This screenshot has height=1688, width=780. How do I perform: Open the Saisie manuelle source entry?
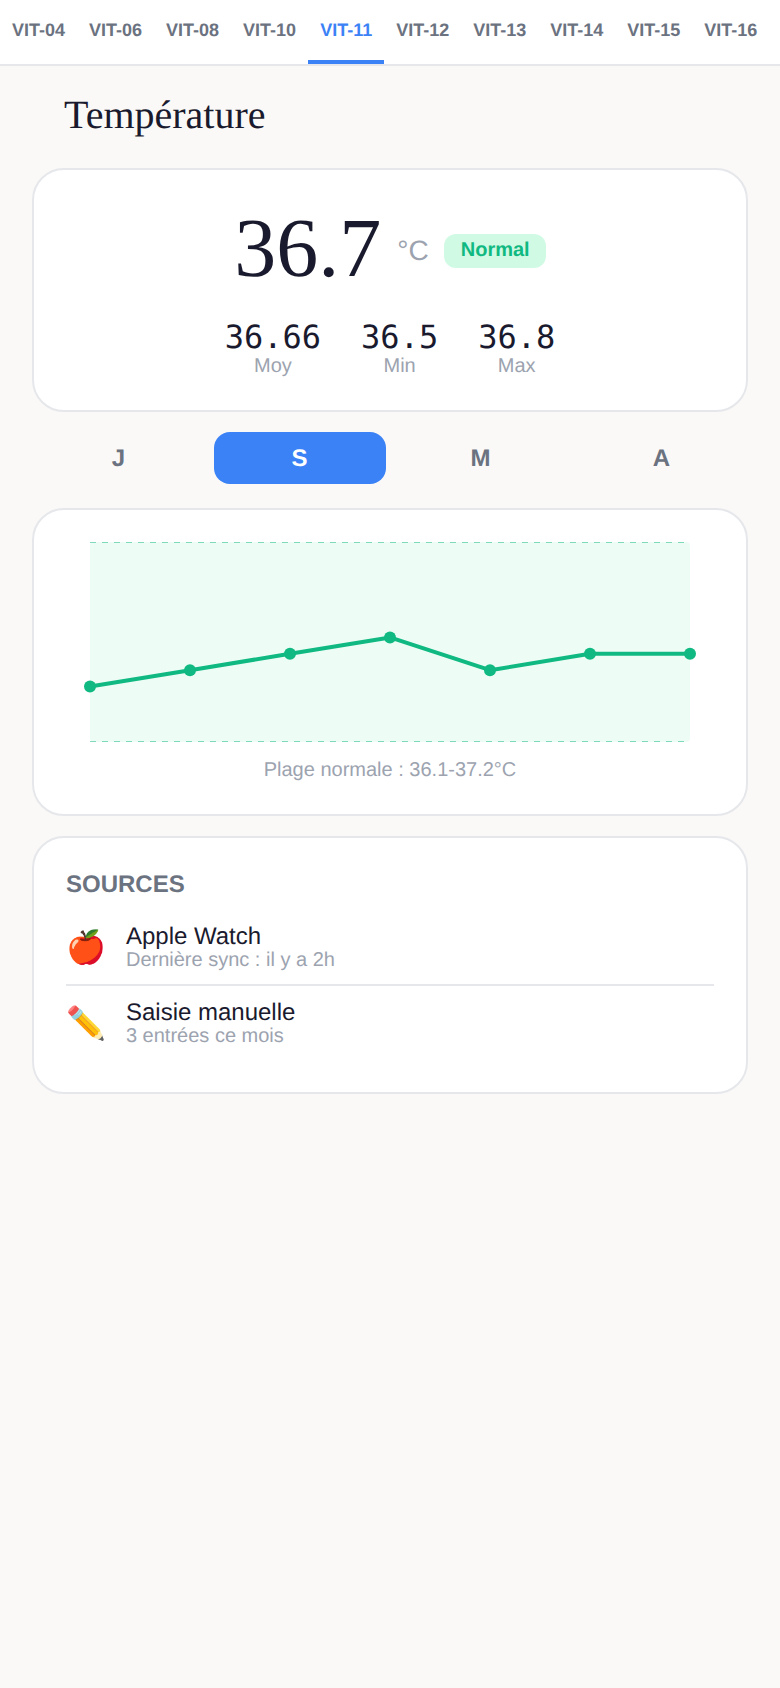click(390, 1023)
